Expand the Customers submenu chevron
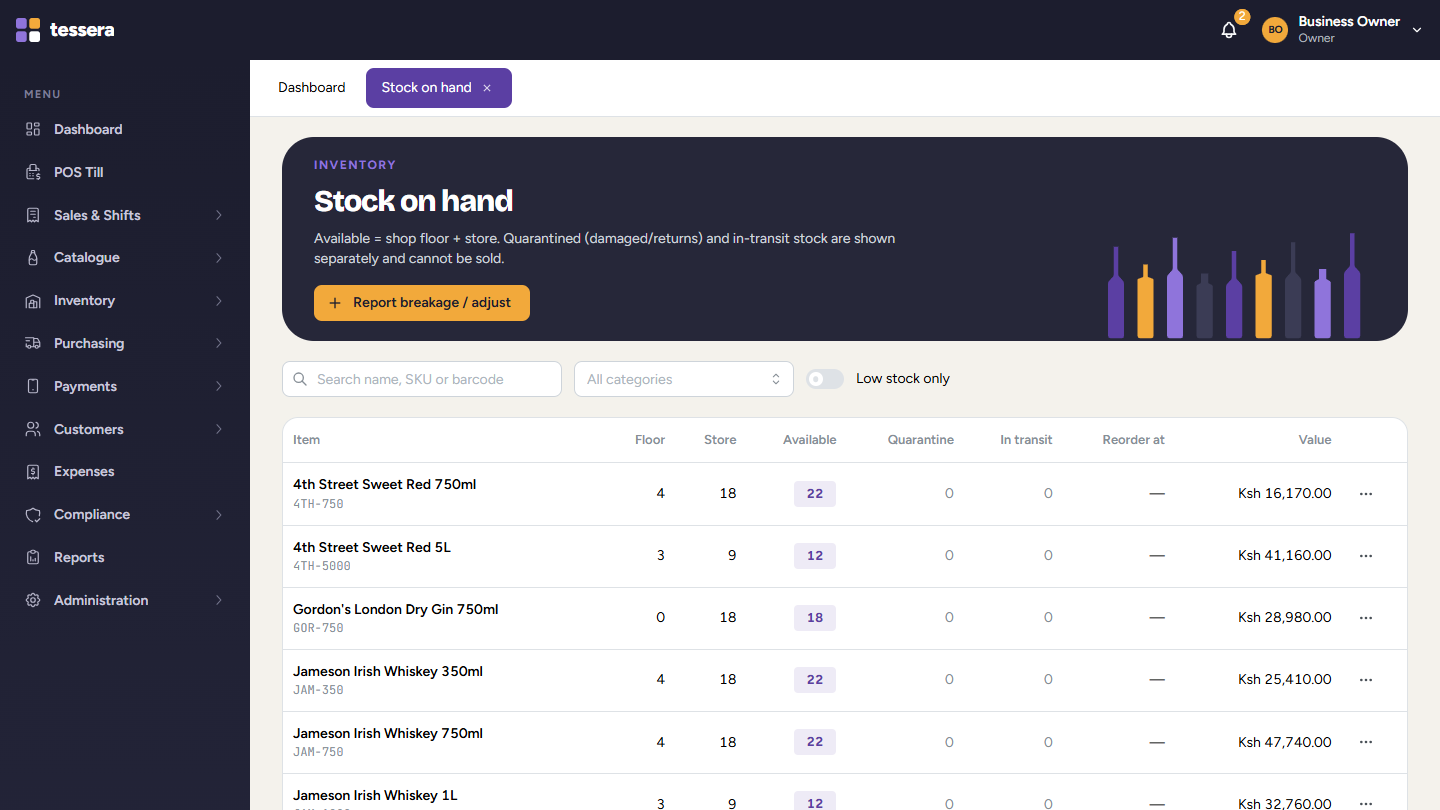 coord(218,429)
